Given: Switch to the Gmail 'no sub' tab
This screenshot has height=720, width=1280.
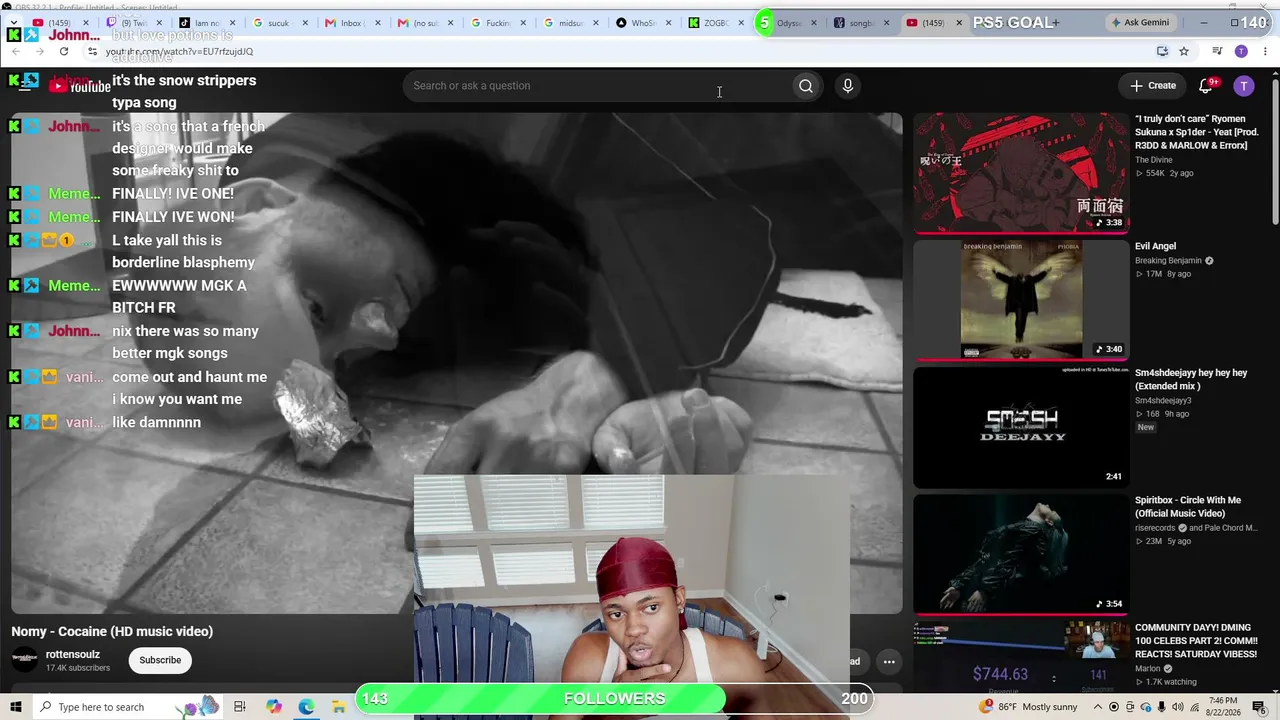Looking at the screenshot, I should (x=425, y=22).
